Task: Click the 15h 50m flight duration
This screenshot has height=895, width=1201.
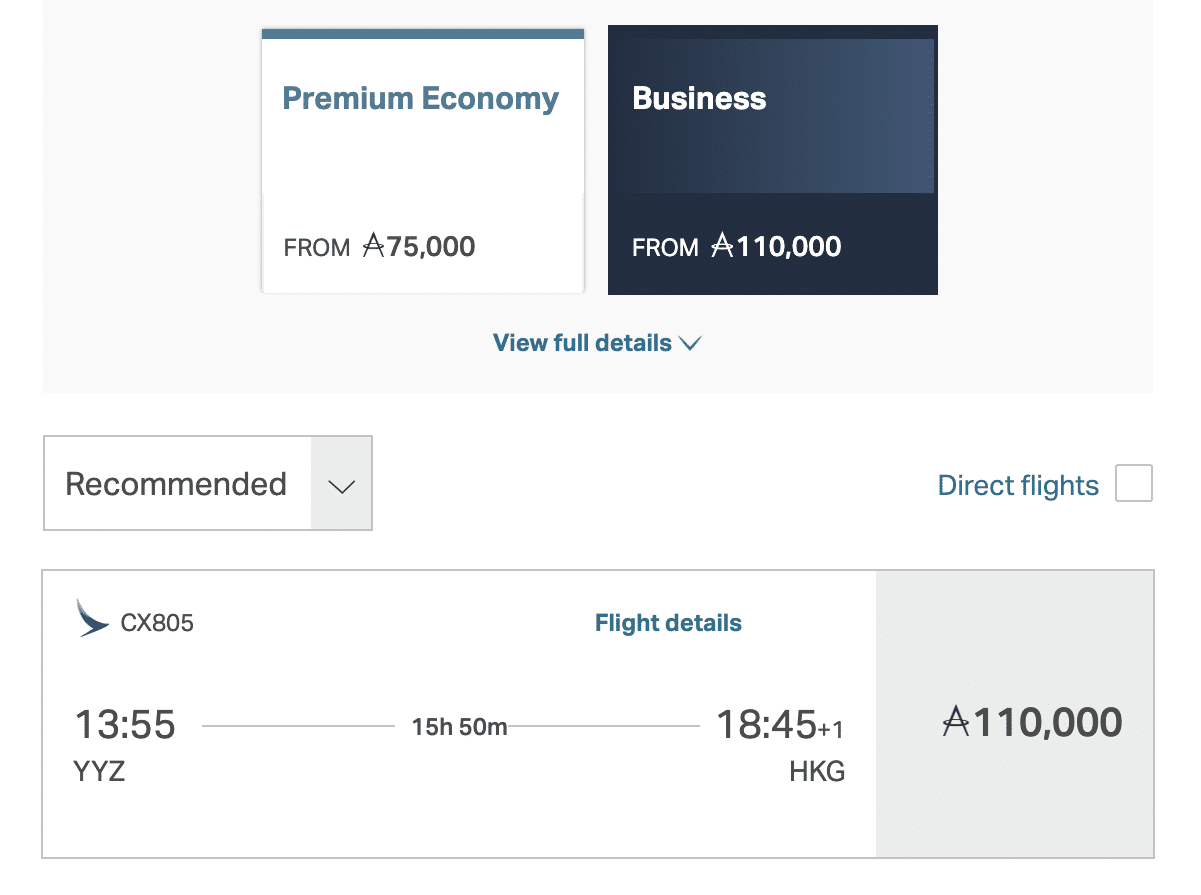Action: [459, 727]
